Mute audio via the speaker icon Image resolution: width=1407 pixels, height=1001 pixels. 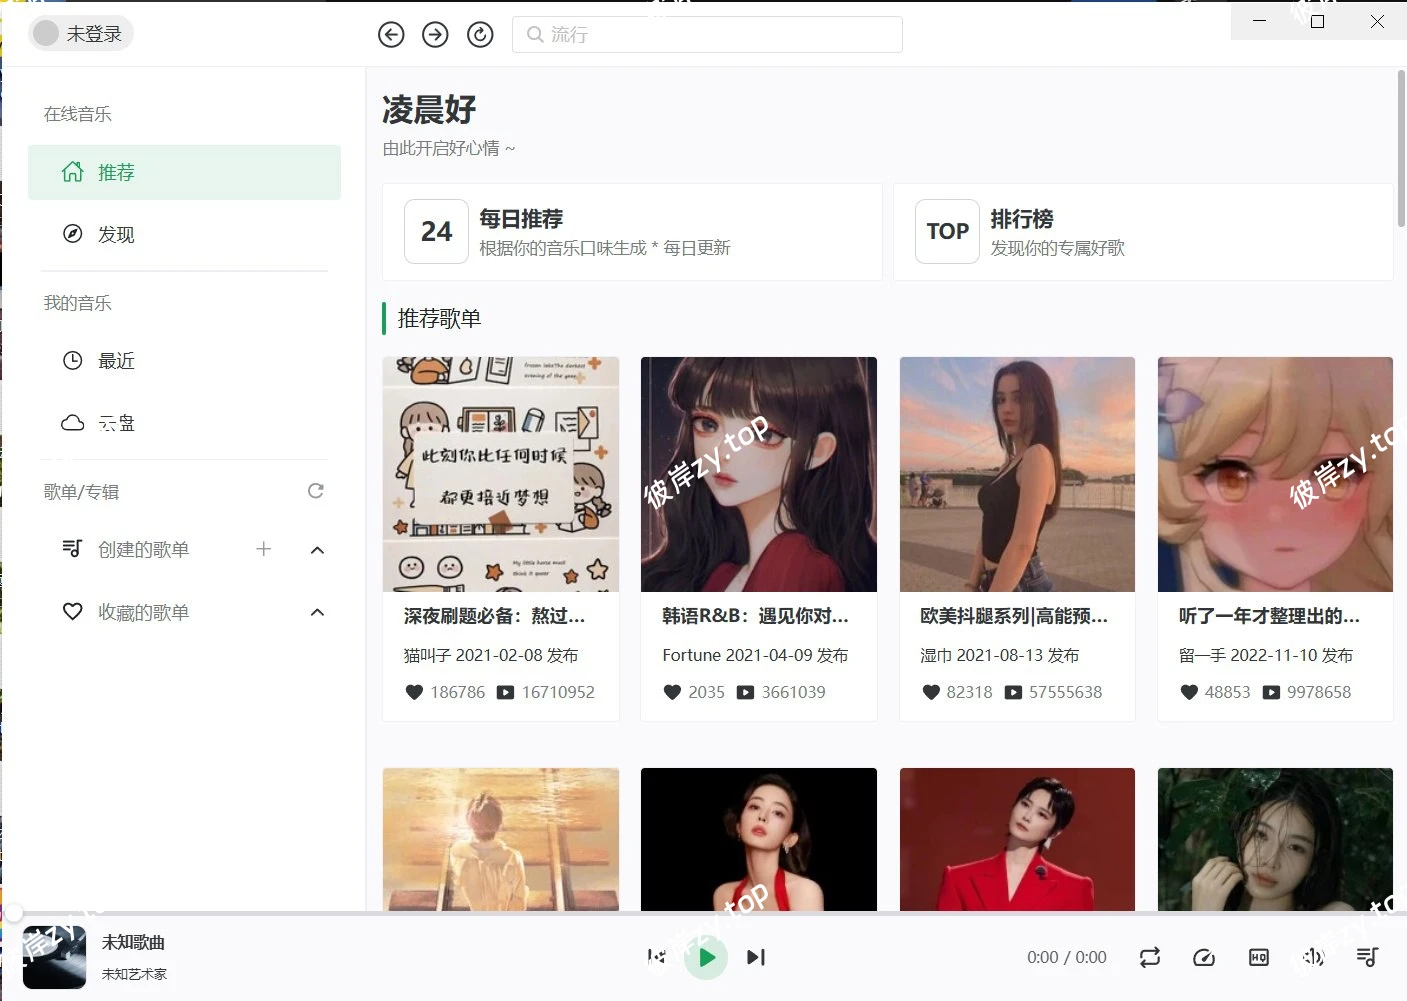tap(1312, 957)
